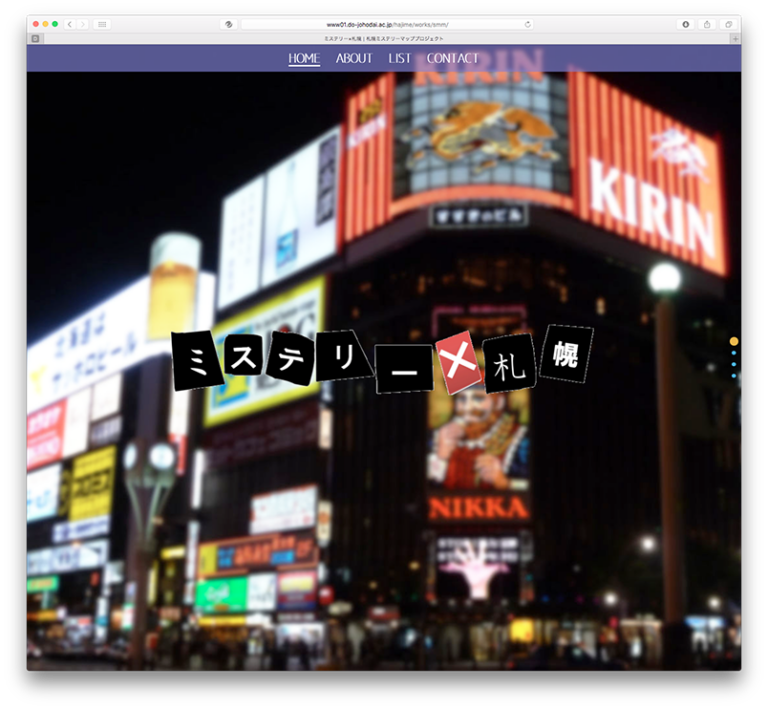Screen dimensions: 768x709
Task: Click the pinned tab icon in tab bar
Action: pos(35,39)
